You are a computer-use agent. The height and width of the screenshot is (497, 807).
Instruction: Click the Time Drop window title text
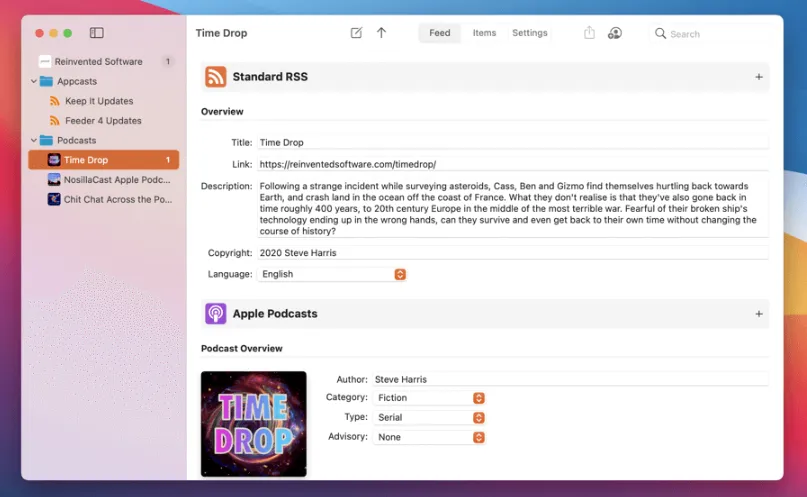pos(221,33)
